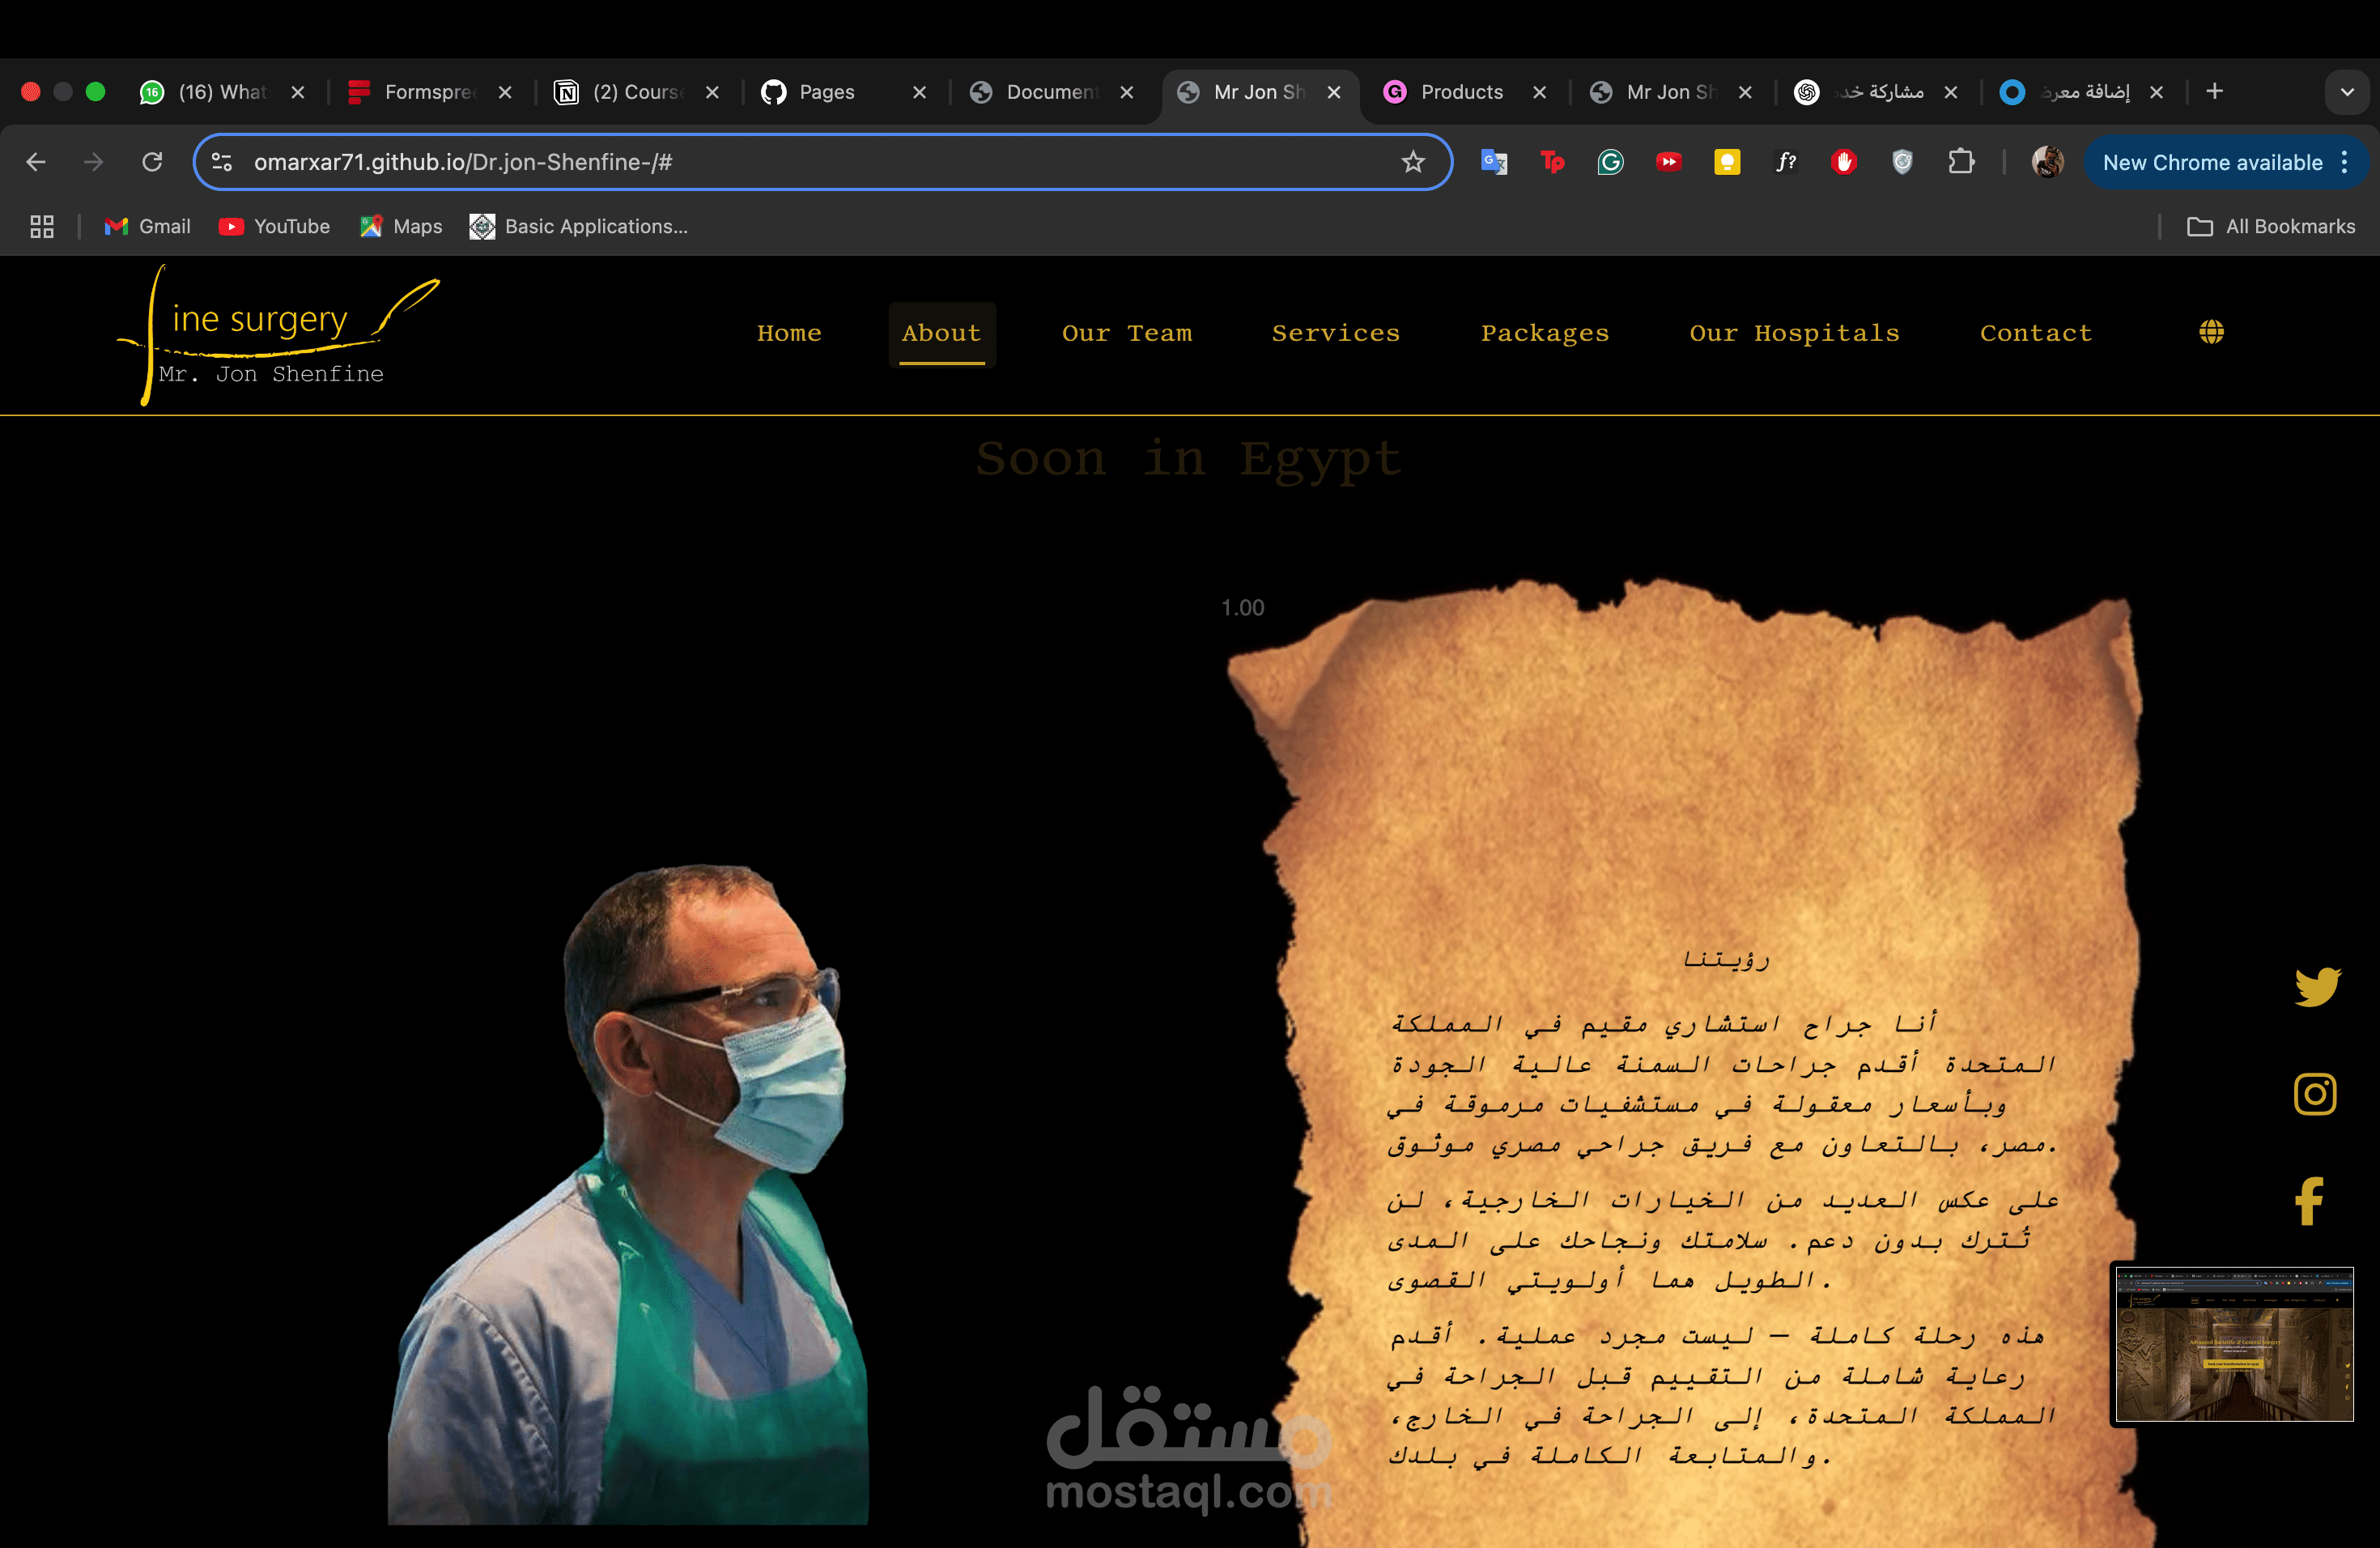Click the New Chrome available button

(2211, 162)
